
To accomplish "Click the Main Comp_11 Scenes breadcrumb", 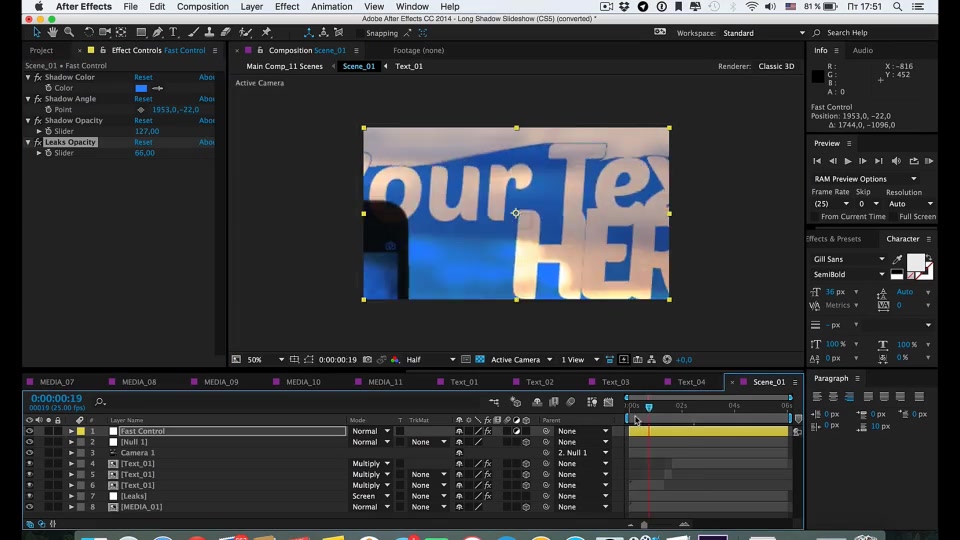I will [x=284, y=66].
